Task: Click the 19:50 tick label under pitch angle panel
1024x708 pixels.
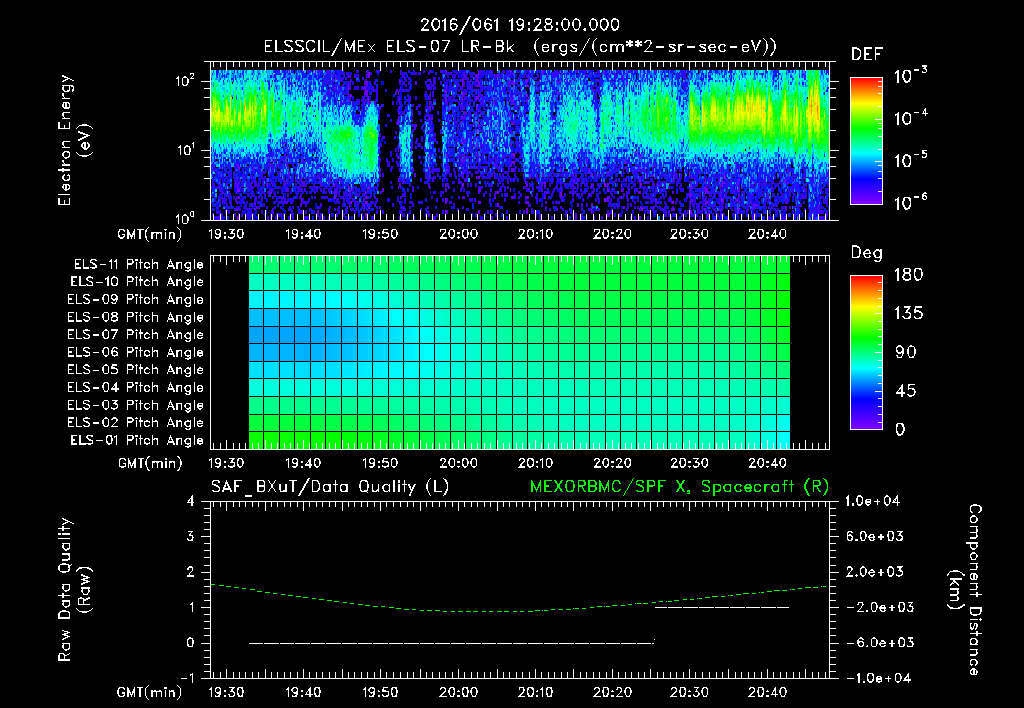Action: pyautogui.click(x=380, y=464)
